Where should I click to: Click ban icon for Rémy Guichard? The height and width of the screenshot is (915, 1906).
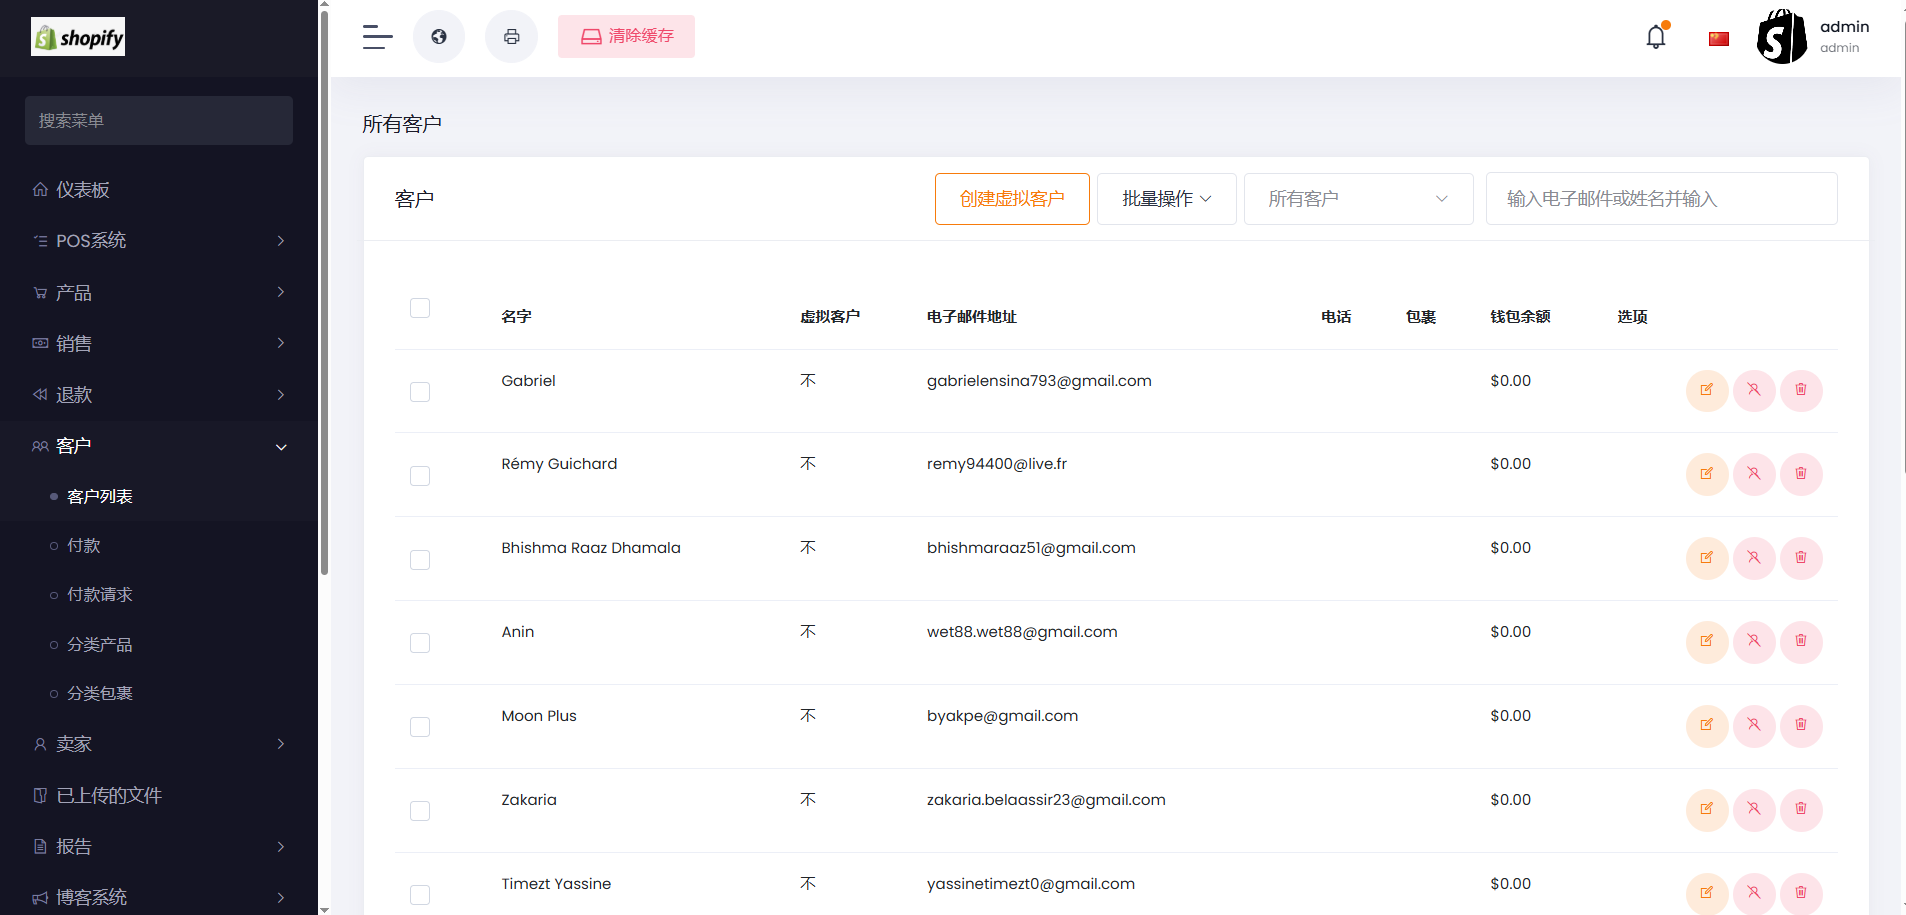pos(1754,474)
